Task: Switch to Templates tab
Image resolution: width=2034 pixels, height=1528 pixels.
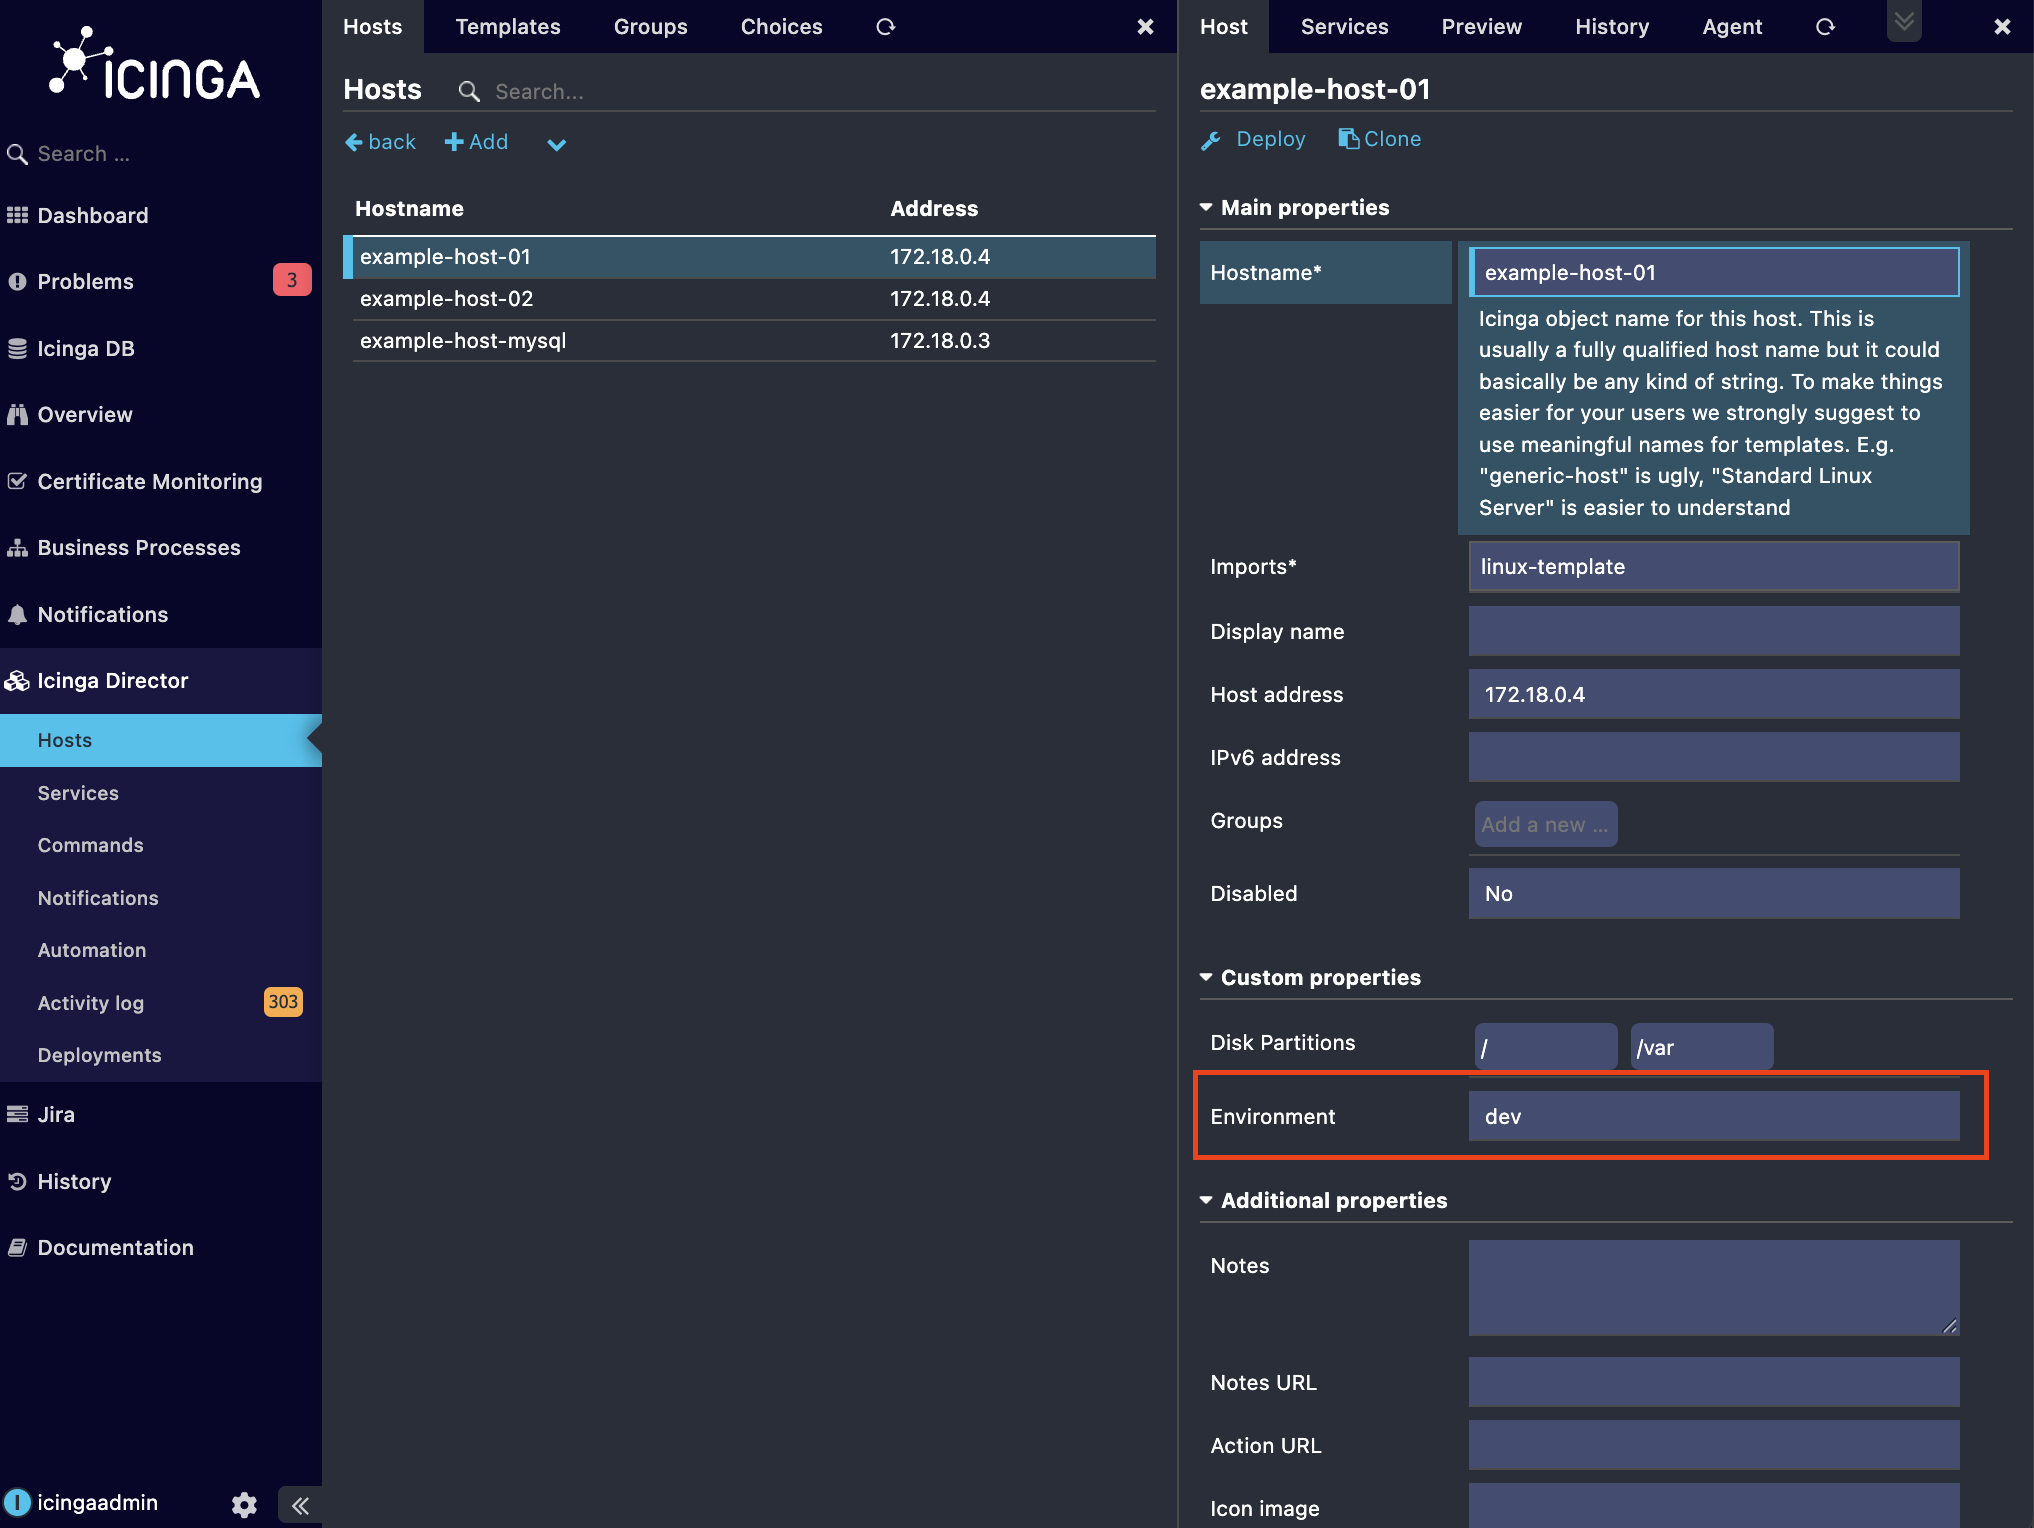Action: point(508,27)
